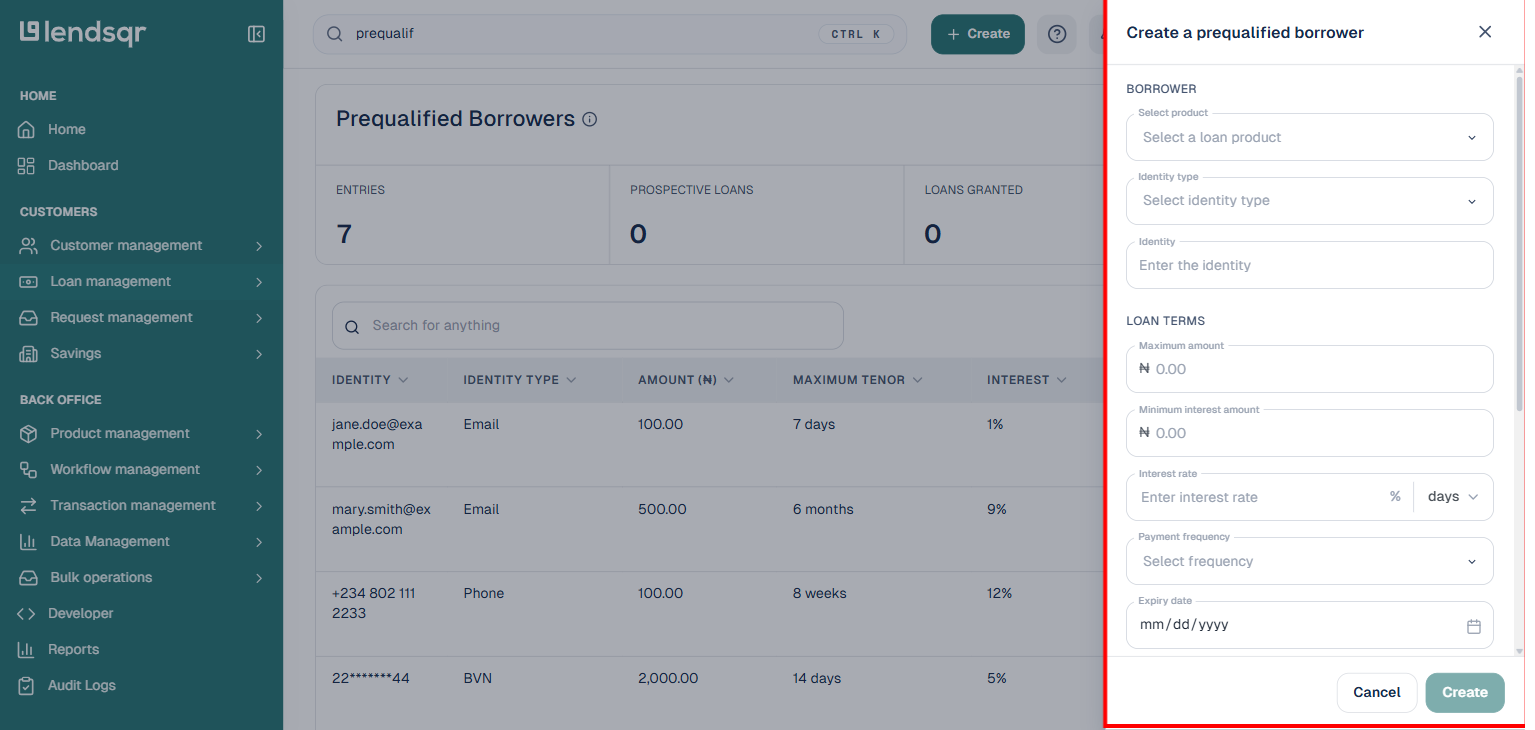This screenshot has height=730, width=1535.
Task: Open Audit Logs via its clipboard icon
Action: tap(26, 685)
